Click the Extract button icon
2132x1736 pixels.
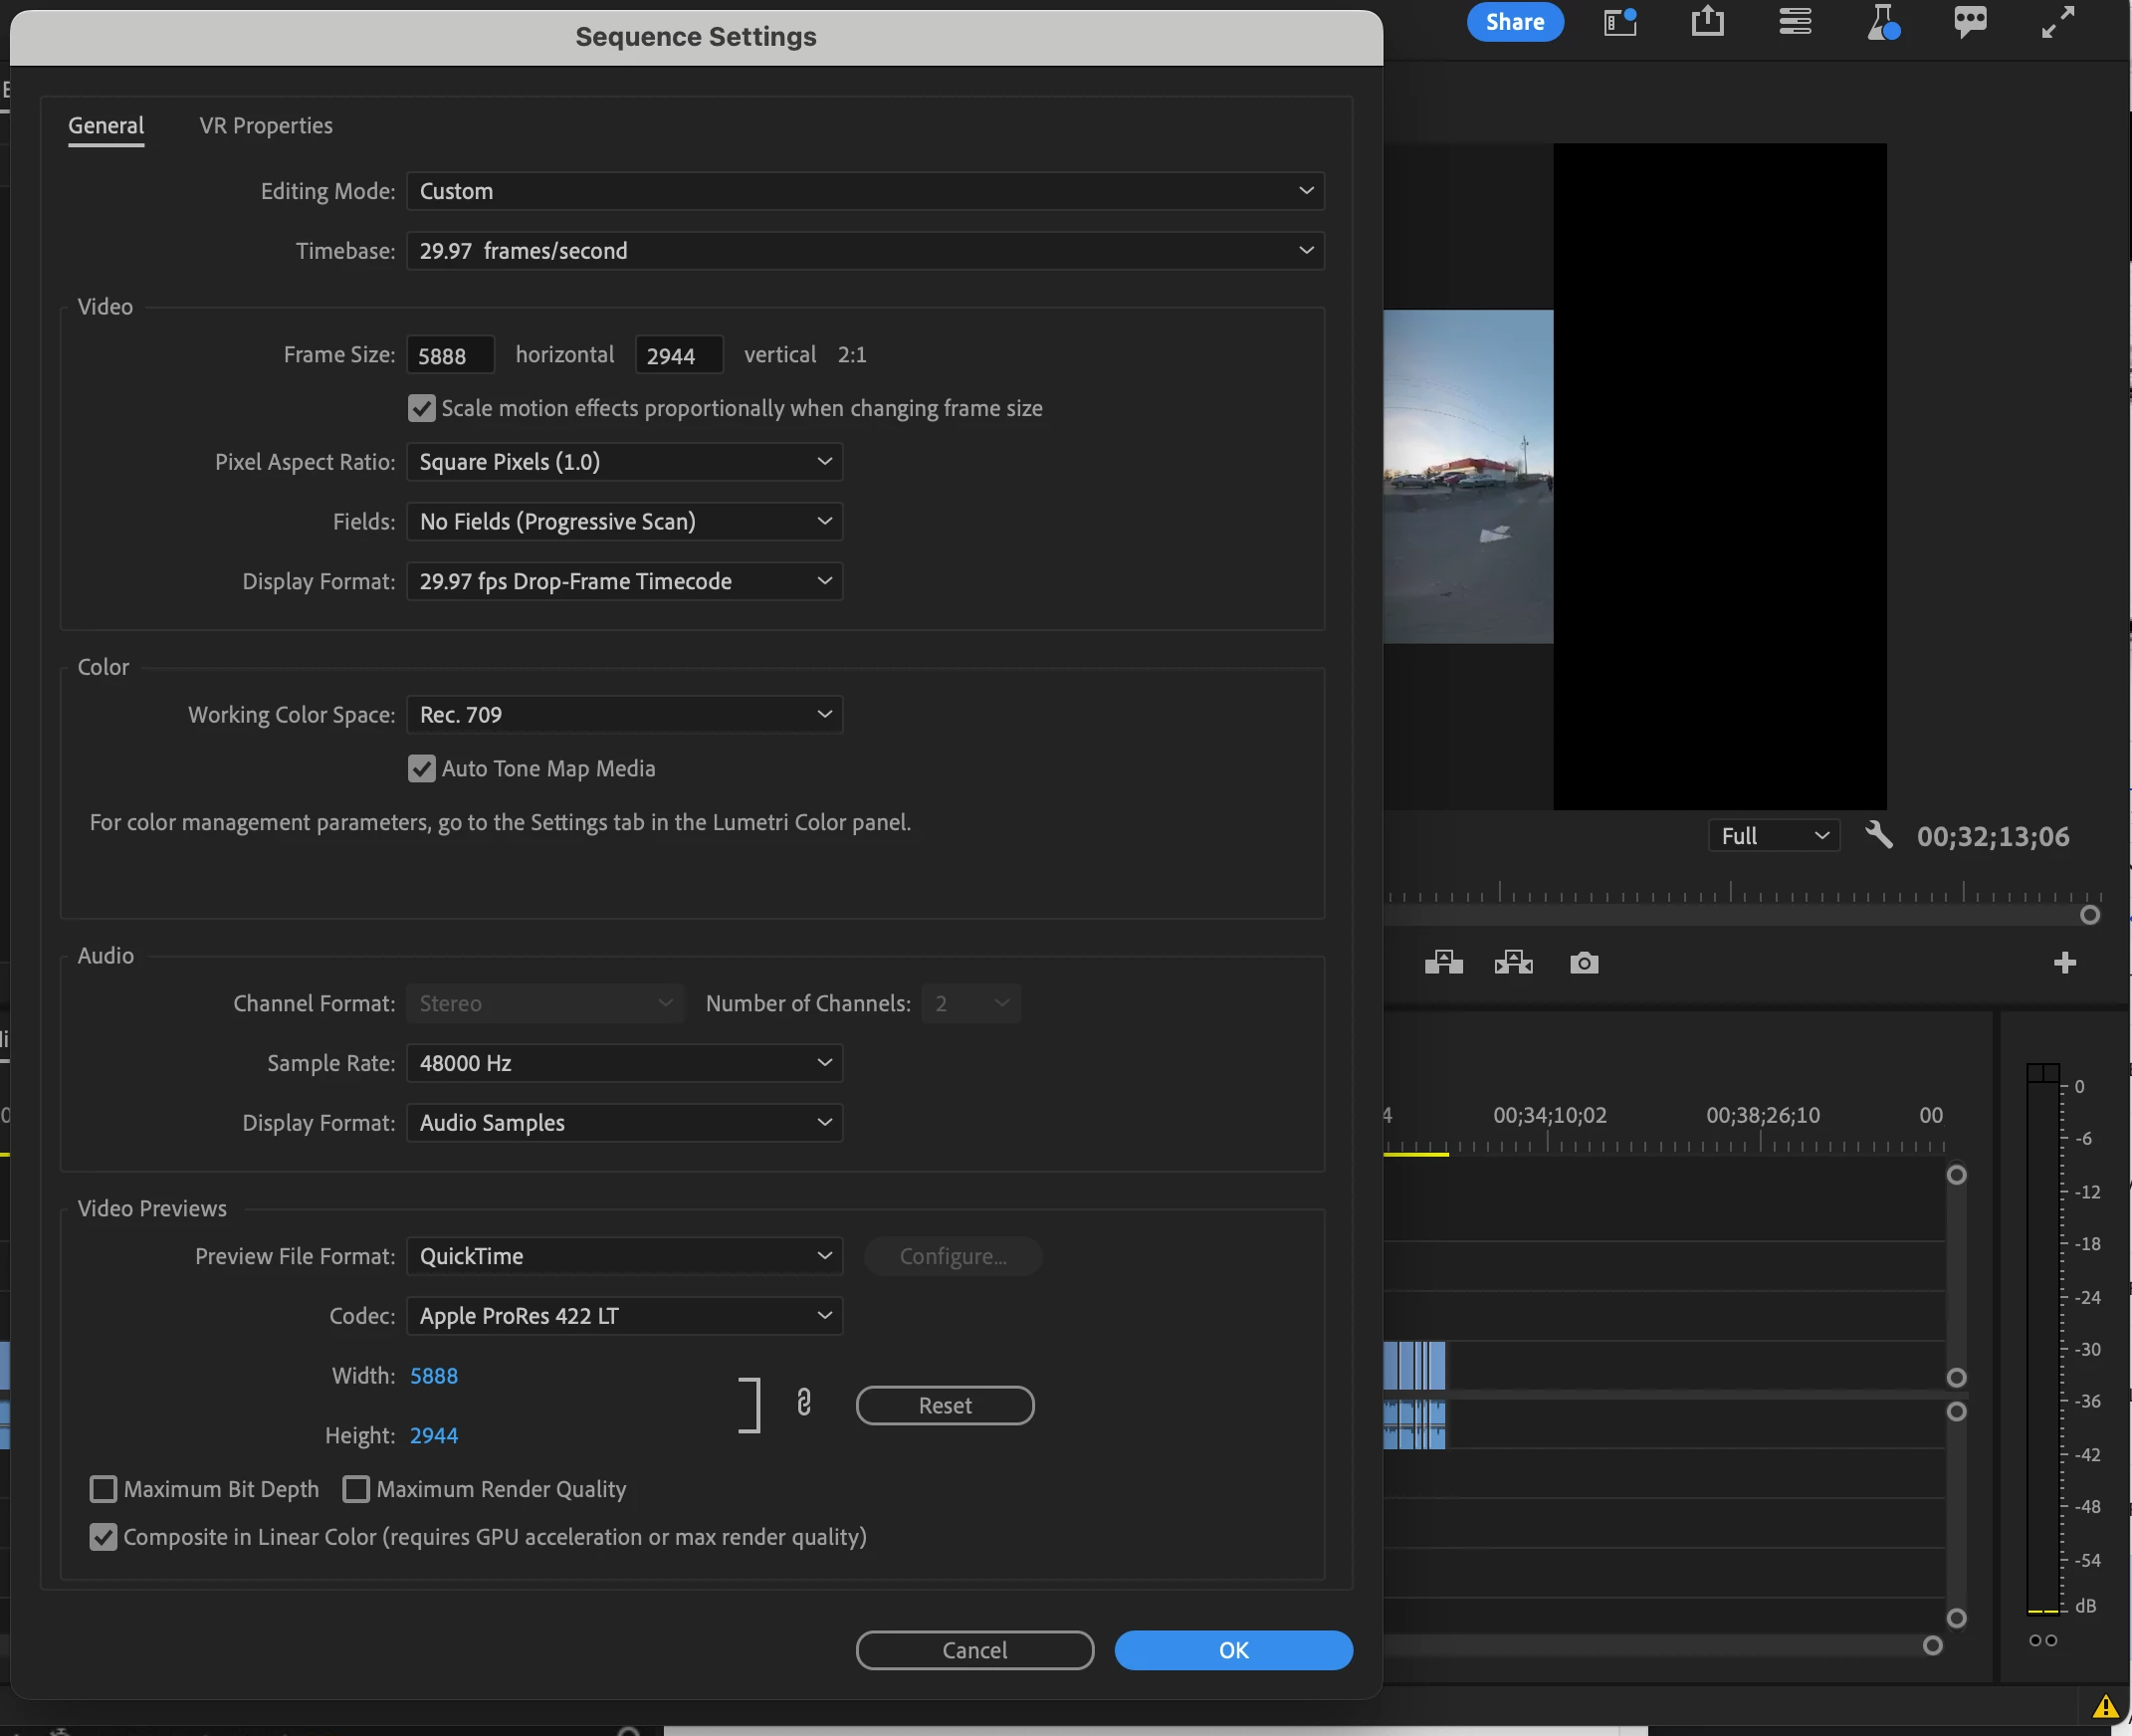[1513, 963]
